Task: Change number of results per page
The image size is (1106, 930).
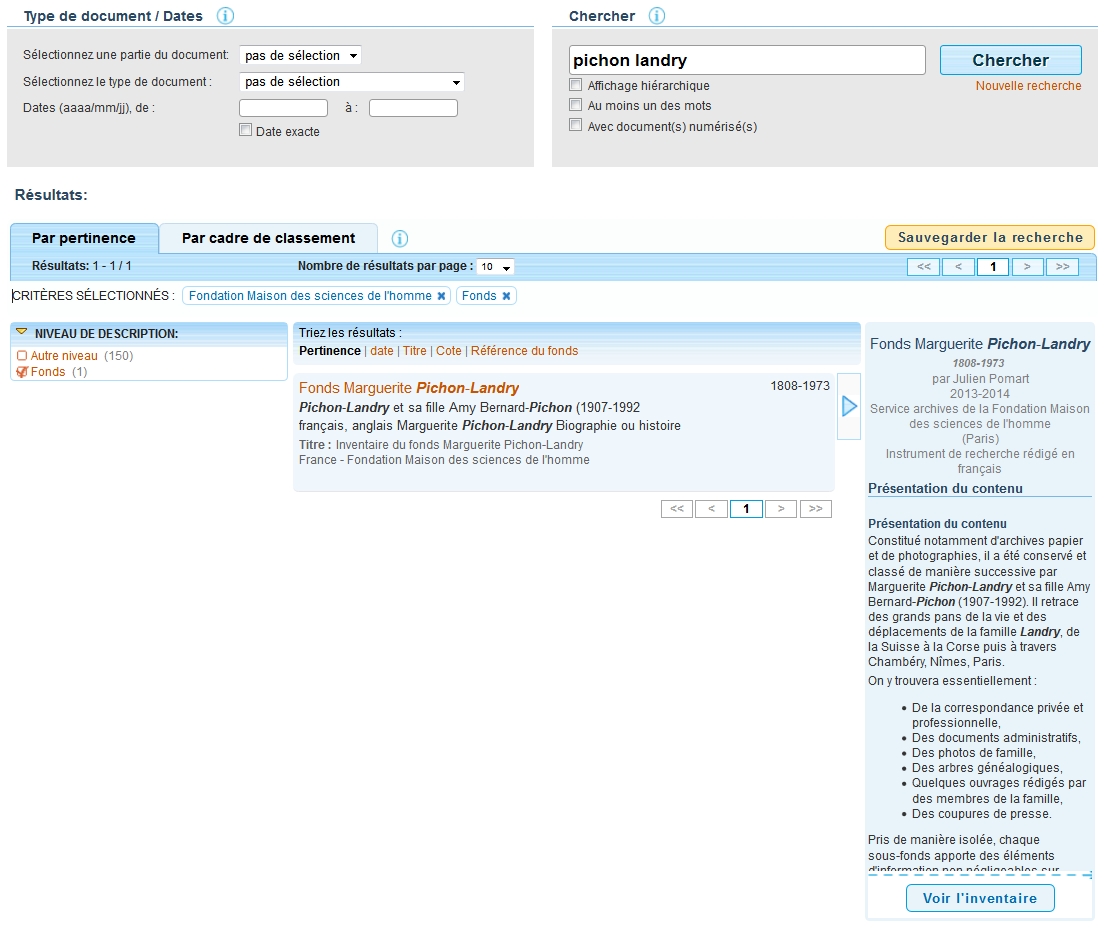Action: click(495, 267)
